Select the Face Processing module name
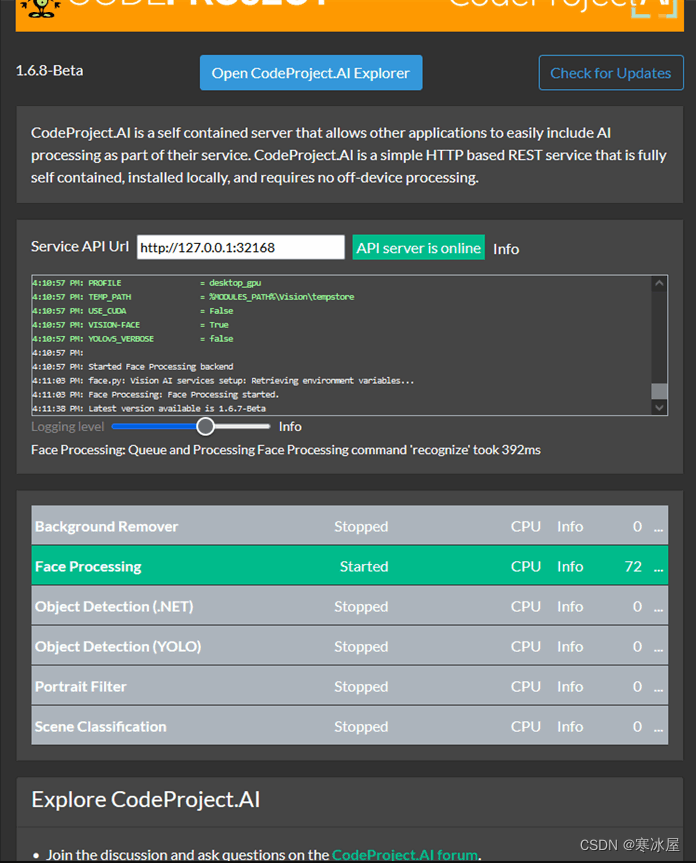Image resolution: width=696 pixels, height=863 pixels. point(88,566)
